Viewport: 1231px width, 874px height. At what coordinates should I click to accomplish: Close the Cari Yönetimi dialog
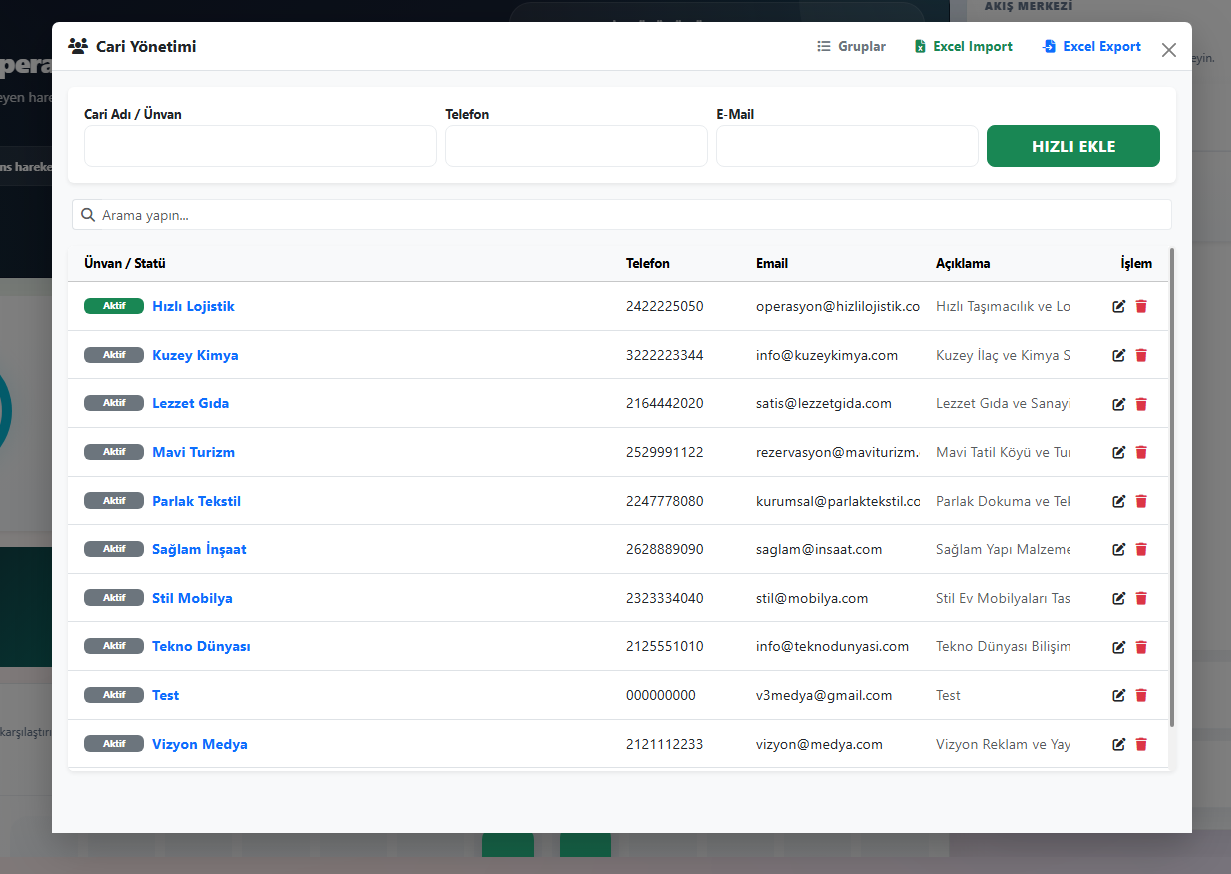point(1169,50)
